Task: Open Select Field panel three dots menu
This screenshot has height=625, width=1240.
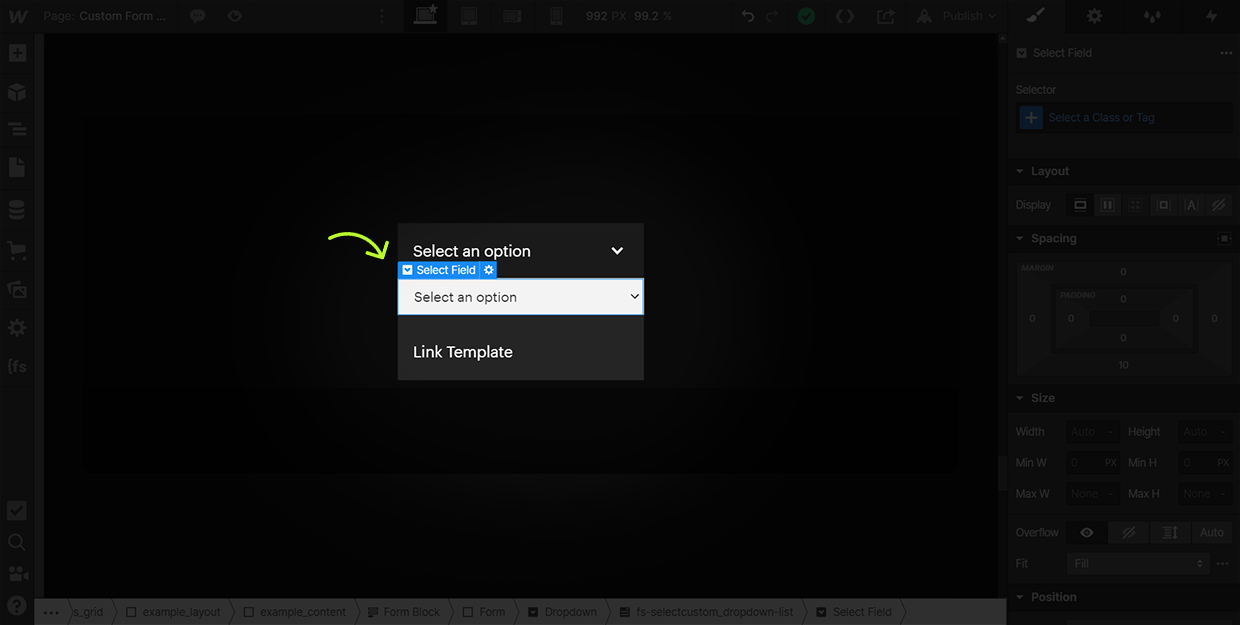Action: [1226, 53]
